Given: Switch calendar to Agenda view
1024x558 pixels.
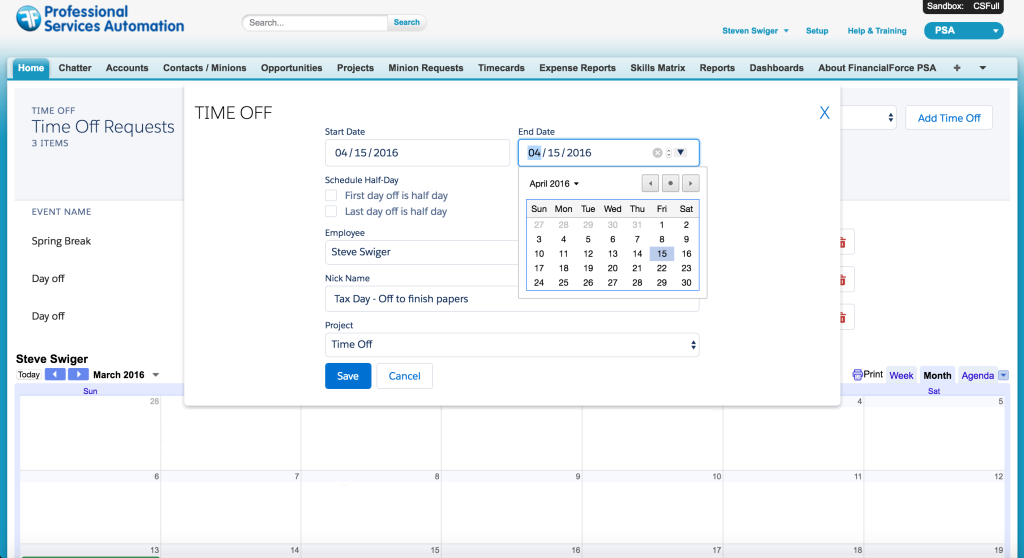Looking at the screenshot, I should (x=978, y=376).
